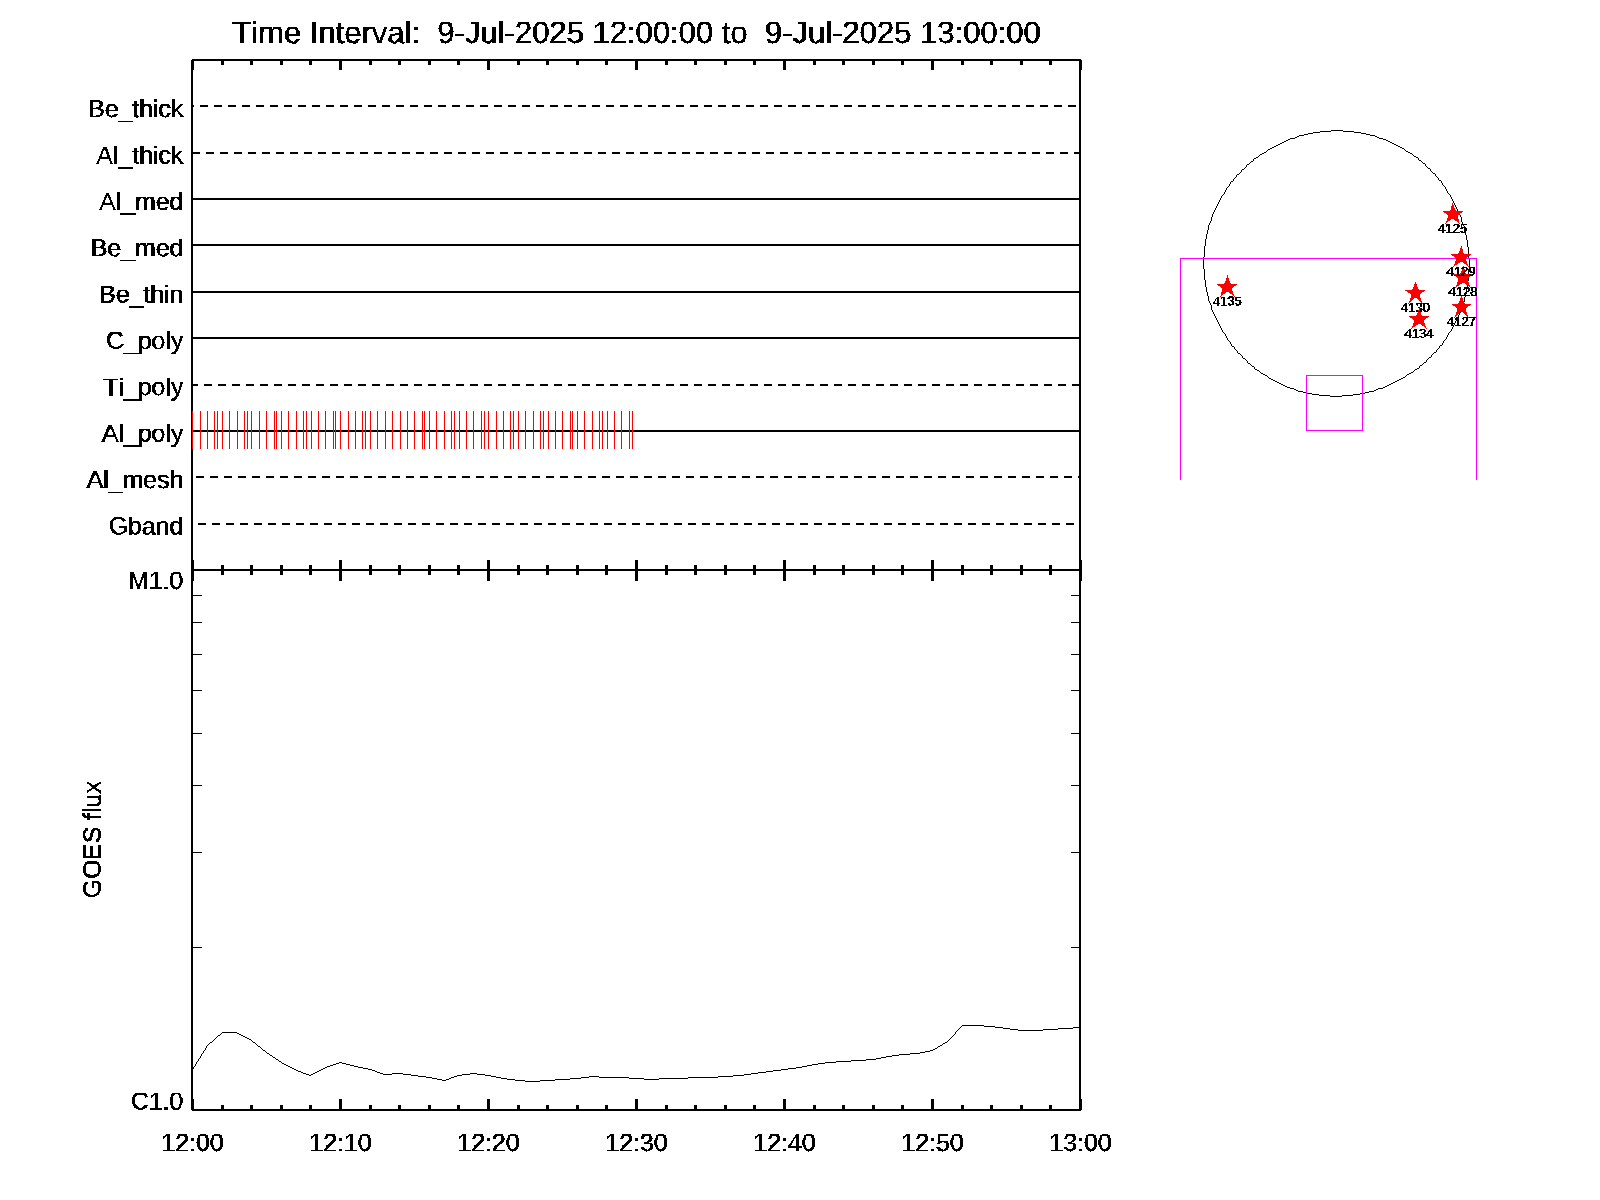
Task: Click the Be_thick filter label
Action: (x=136, y=108)
